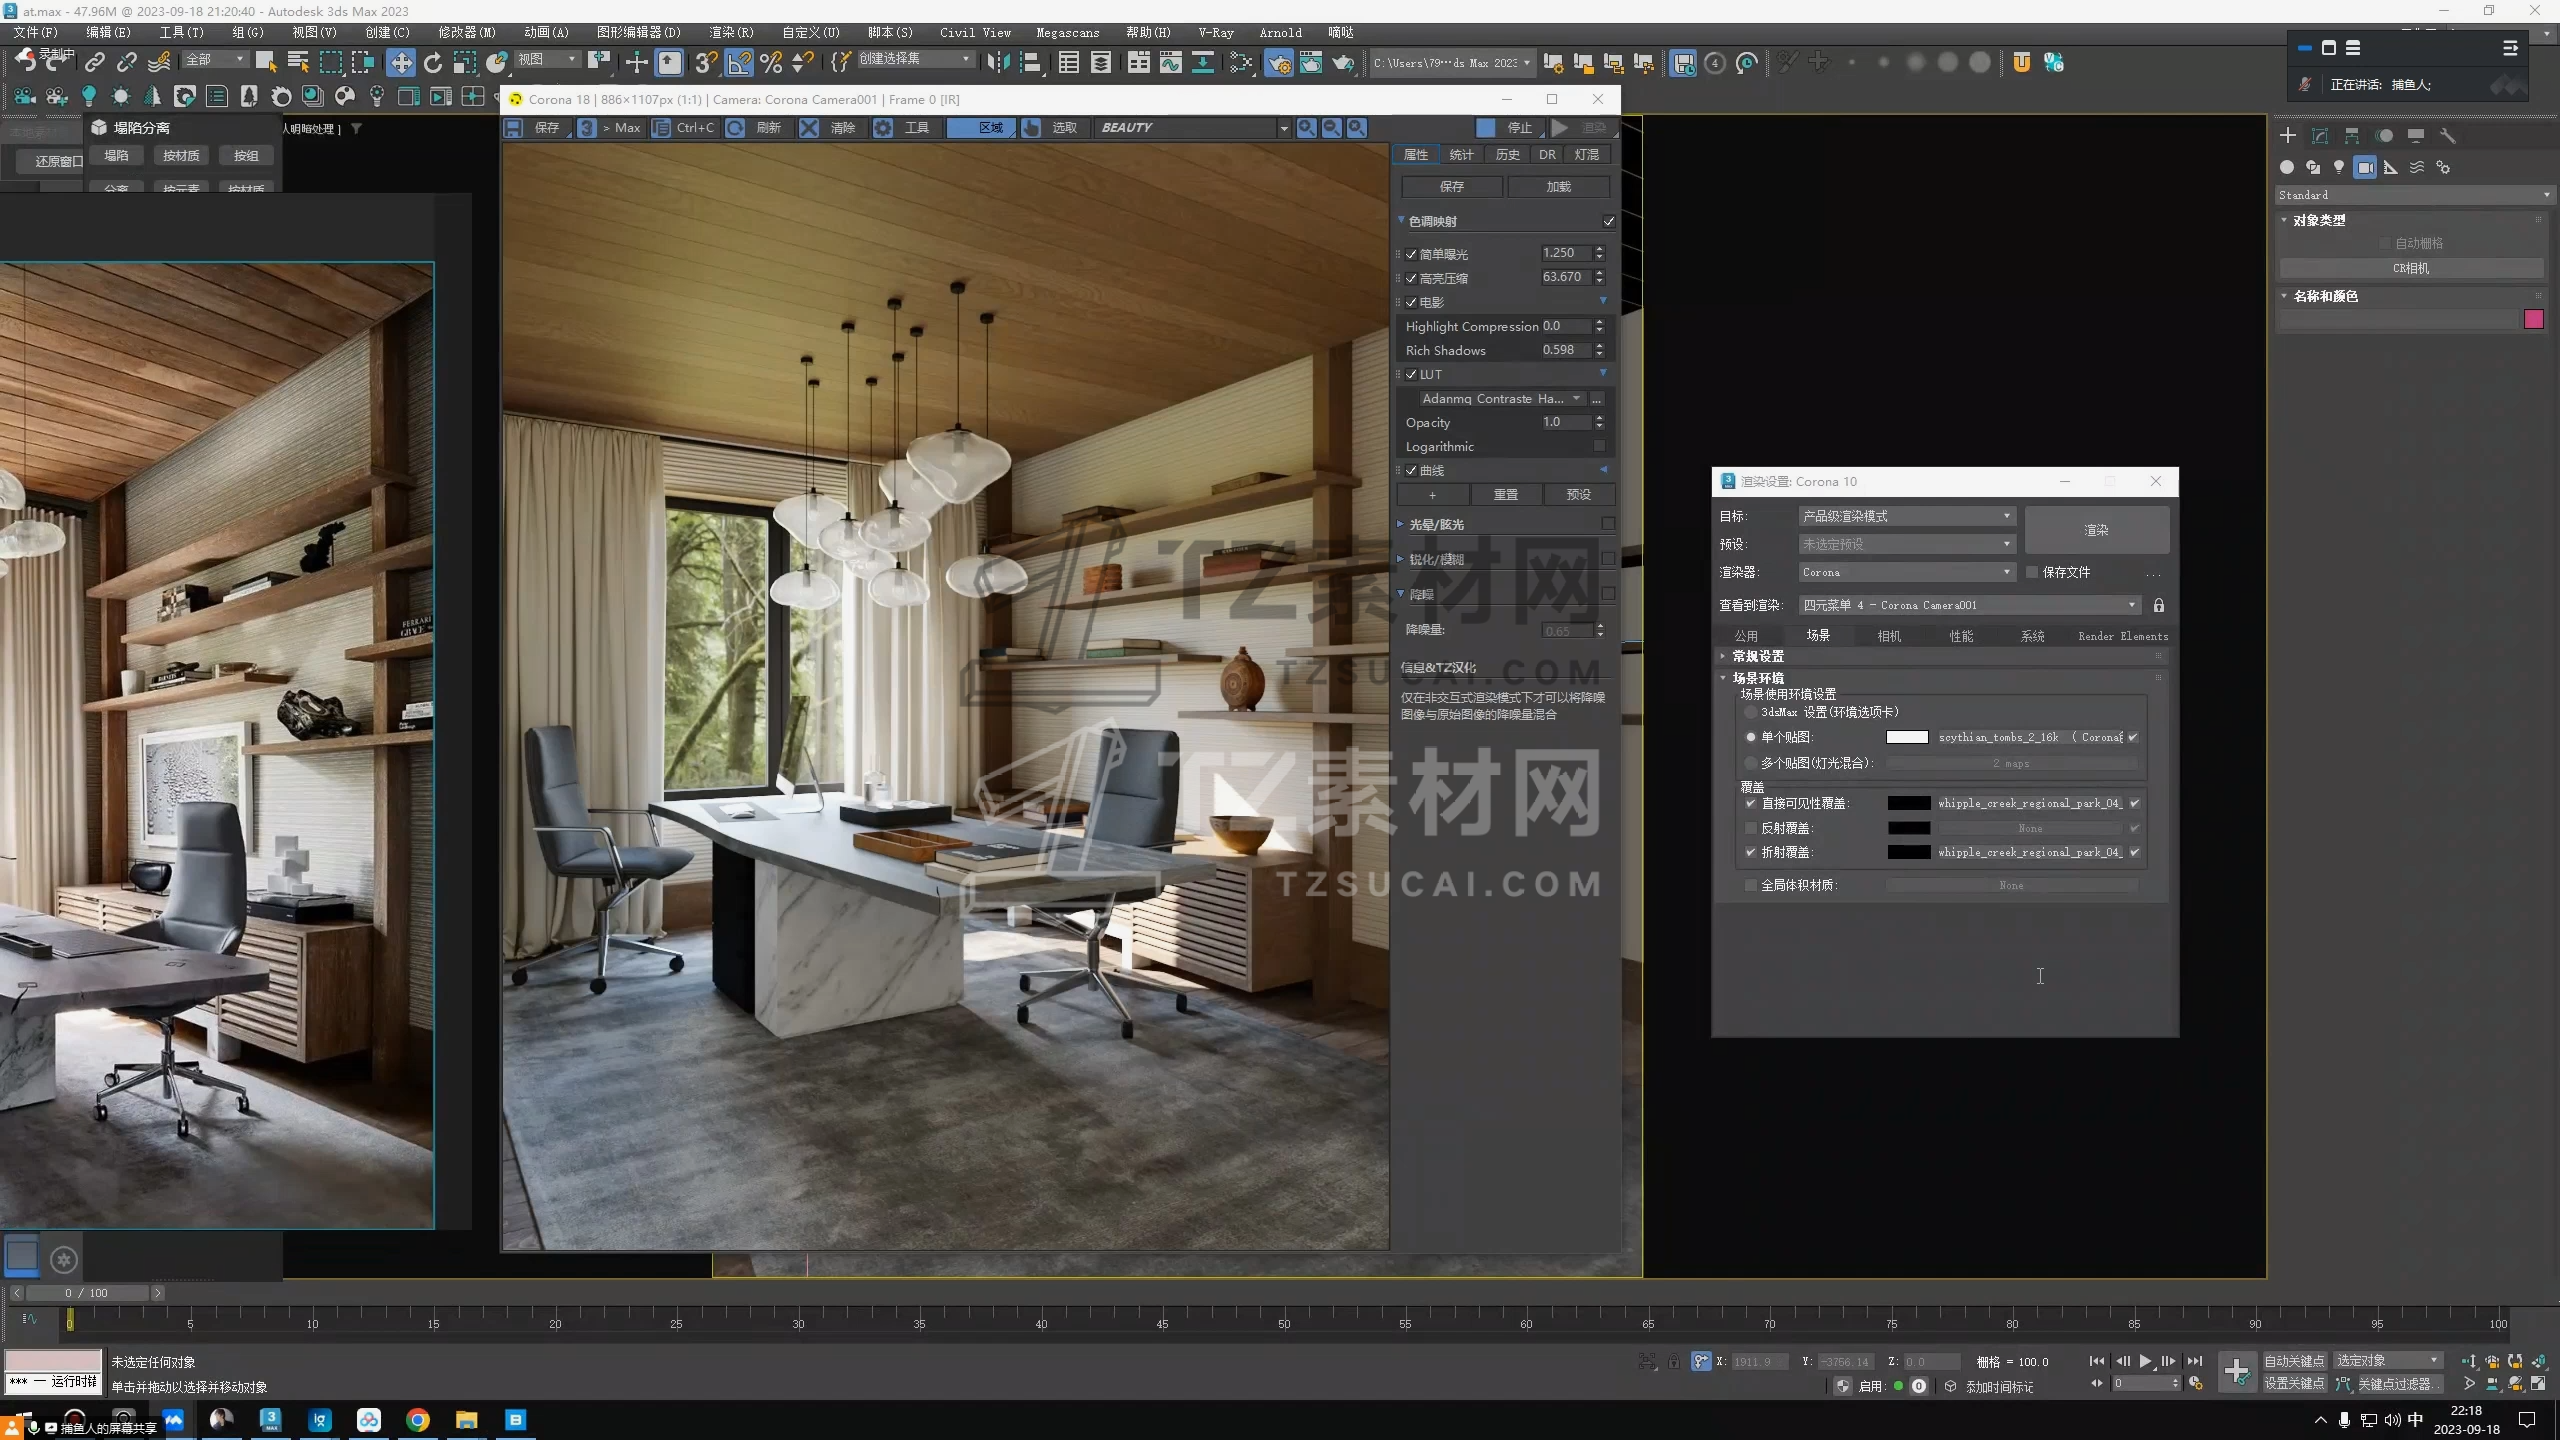Click the lock view icon in render settings
Screen dimensions: 2560x1440
(x=2158, y=605)
